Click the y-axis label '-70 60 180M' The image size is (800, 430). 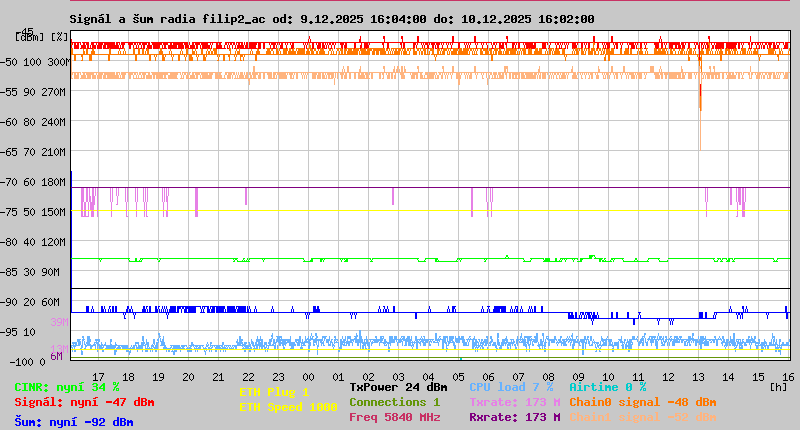[x=33, y=182]
